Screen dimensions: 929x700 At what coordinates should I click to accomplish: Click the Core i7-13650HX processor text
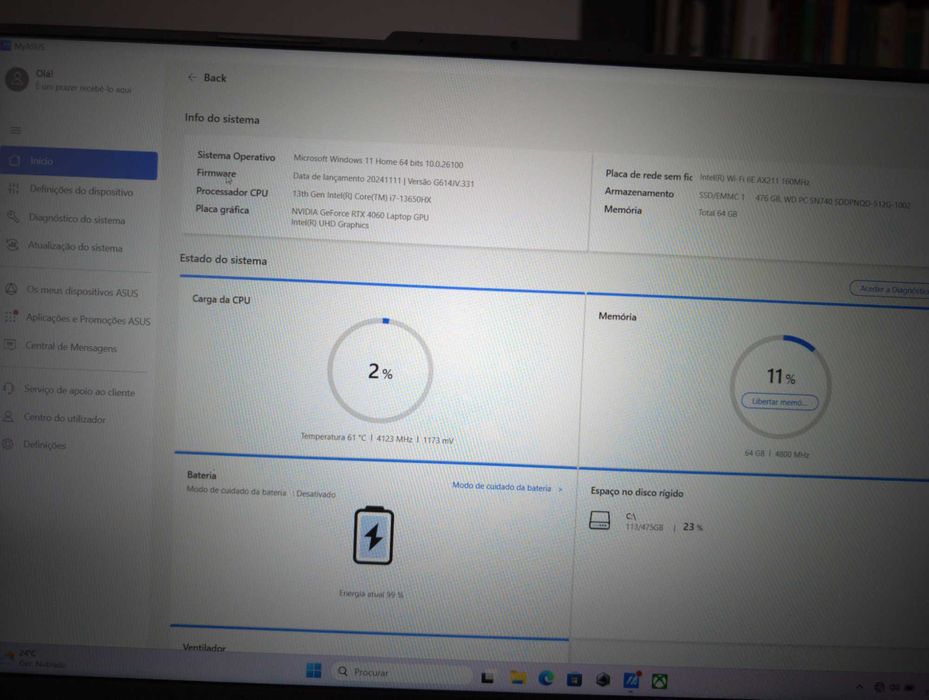point(362,197)
